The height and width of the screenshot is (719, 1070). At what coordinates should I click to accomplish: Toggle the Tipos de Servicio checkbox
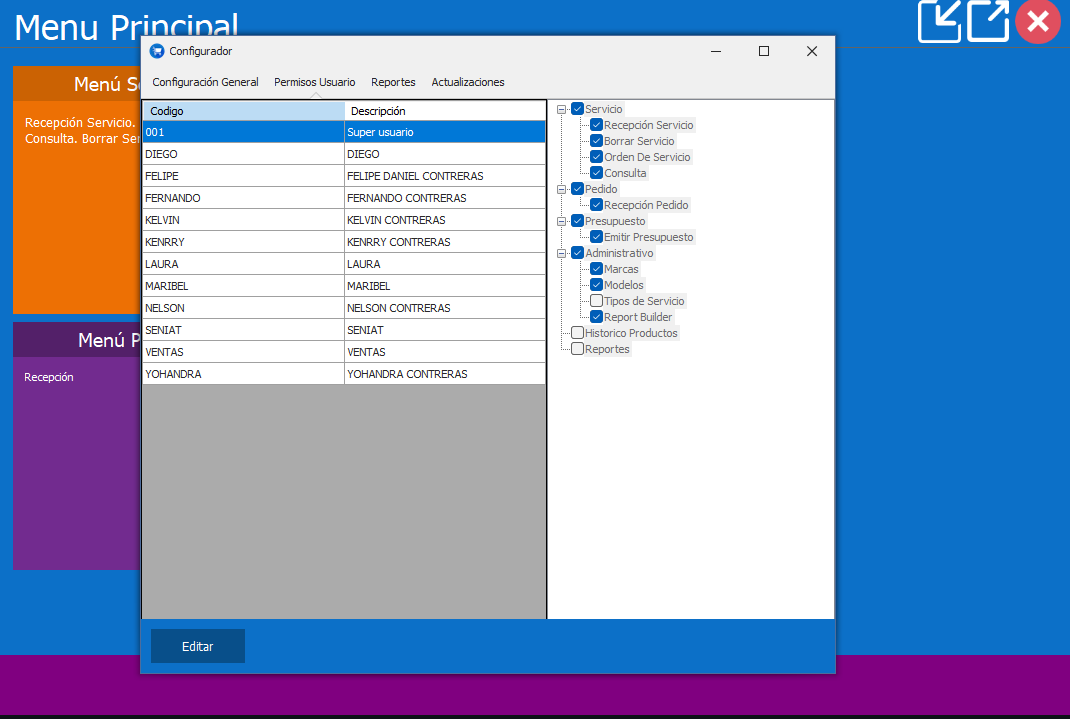[x=596, y=301]
